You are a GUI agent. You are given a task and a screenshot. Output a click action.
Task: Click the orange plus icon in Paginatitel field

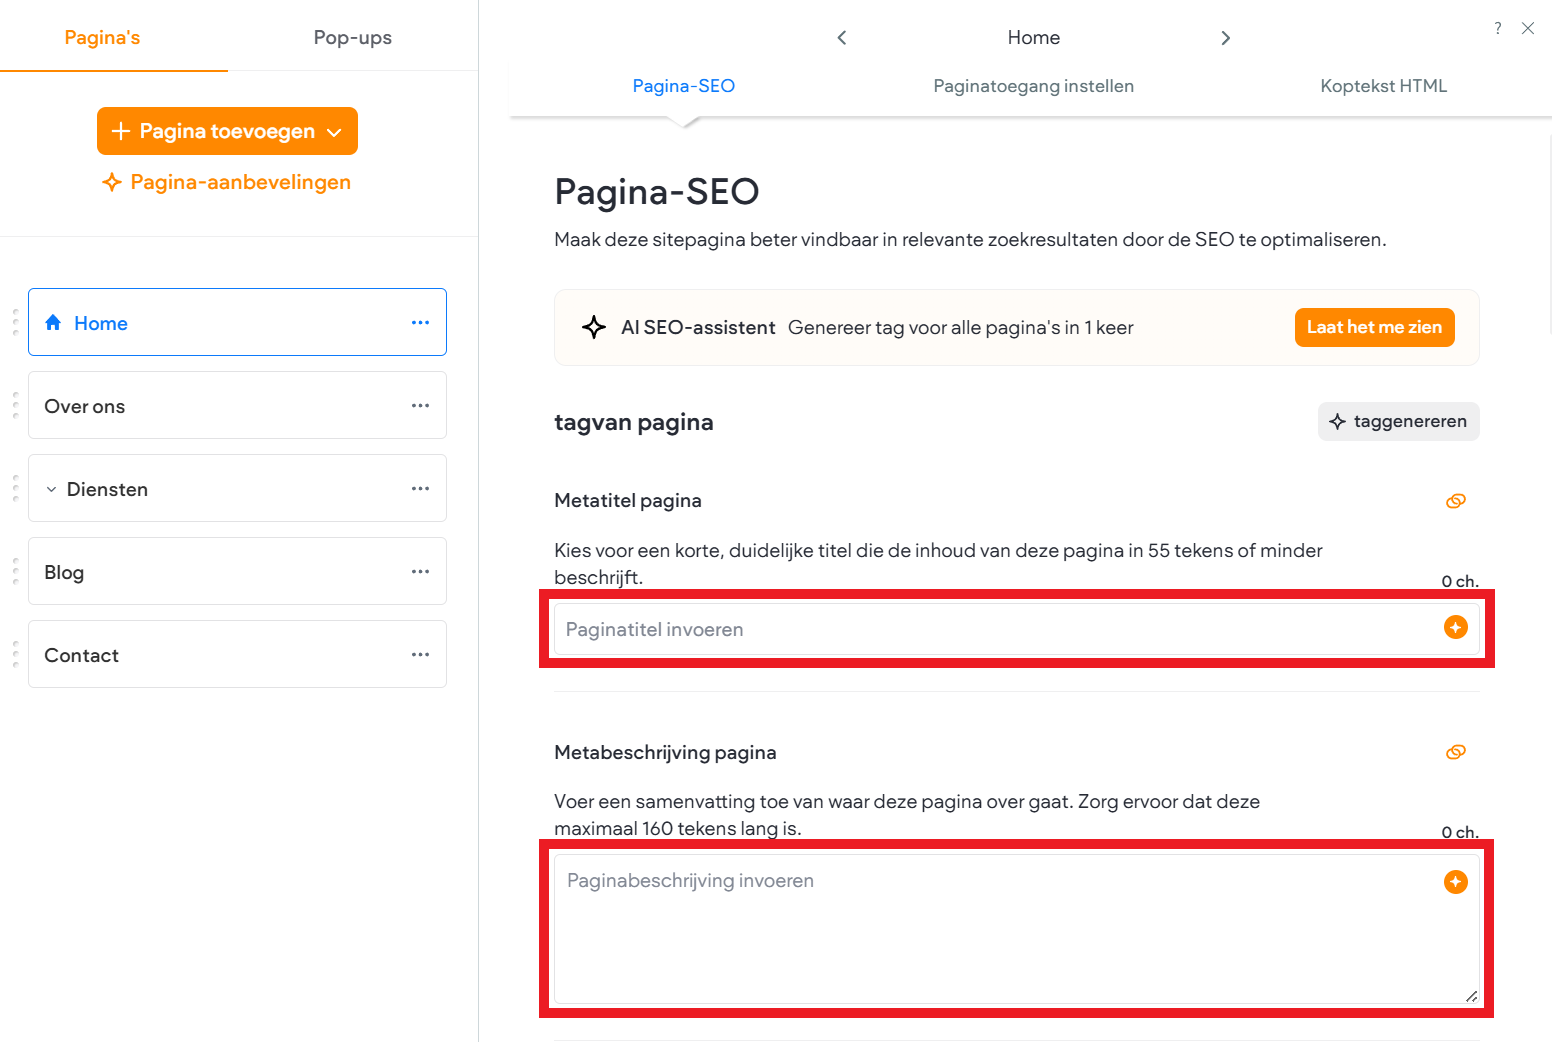click(x=1455, y=628)
